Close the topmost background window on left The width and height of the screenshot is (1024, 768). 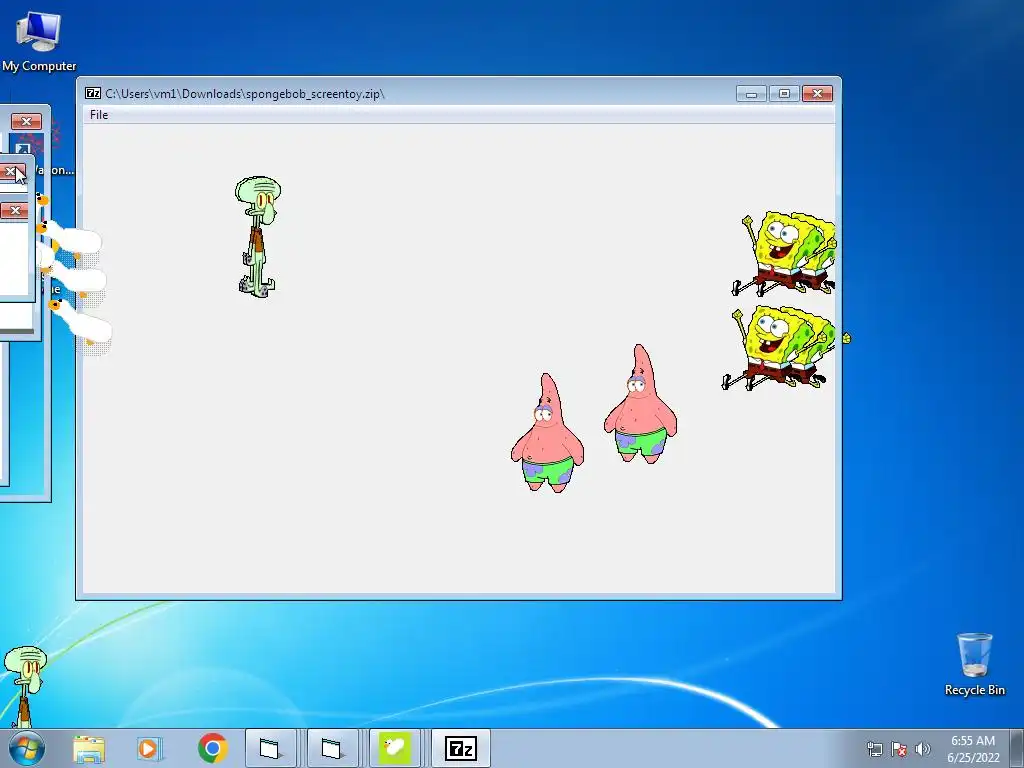coord(26,121)
